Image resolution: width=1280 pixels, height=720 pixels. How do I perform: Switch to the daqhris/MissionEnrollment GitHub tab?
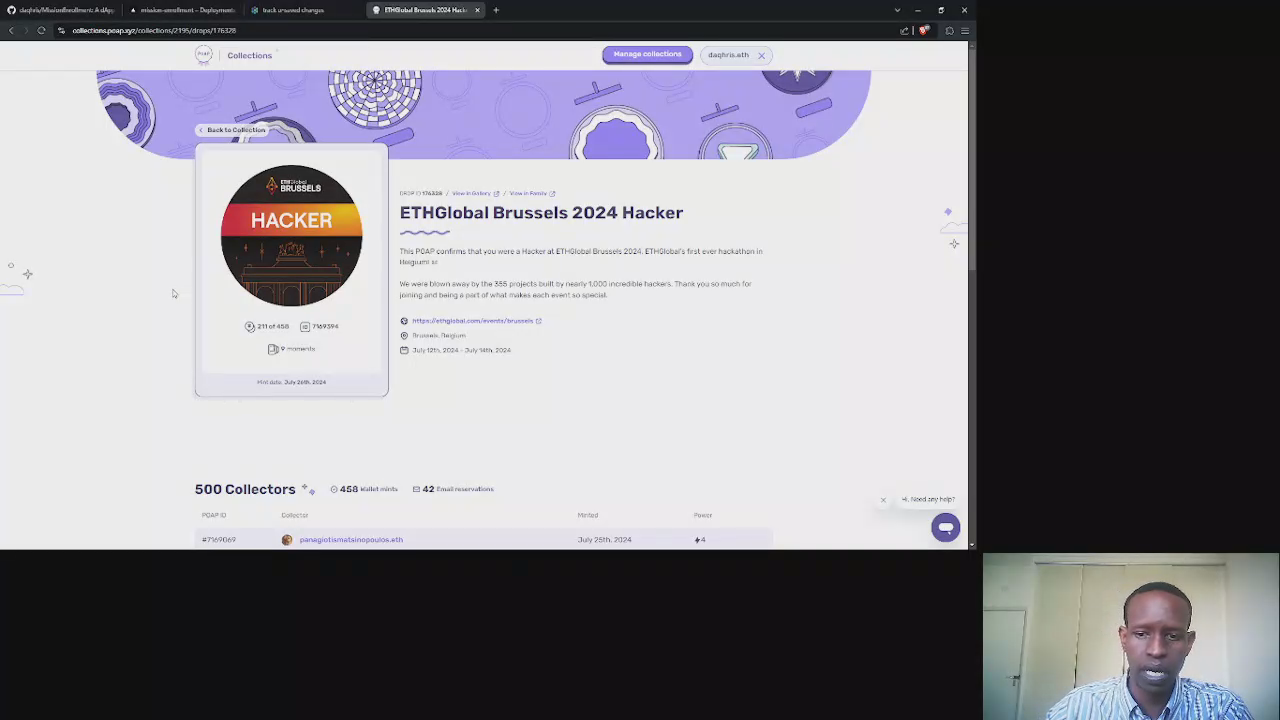(x=60, y=10)
